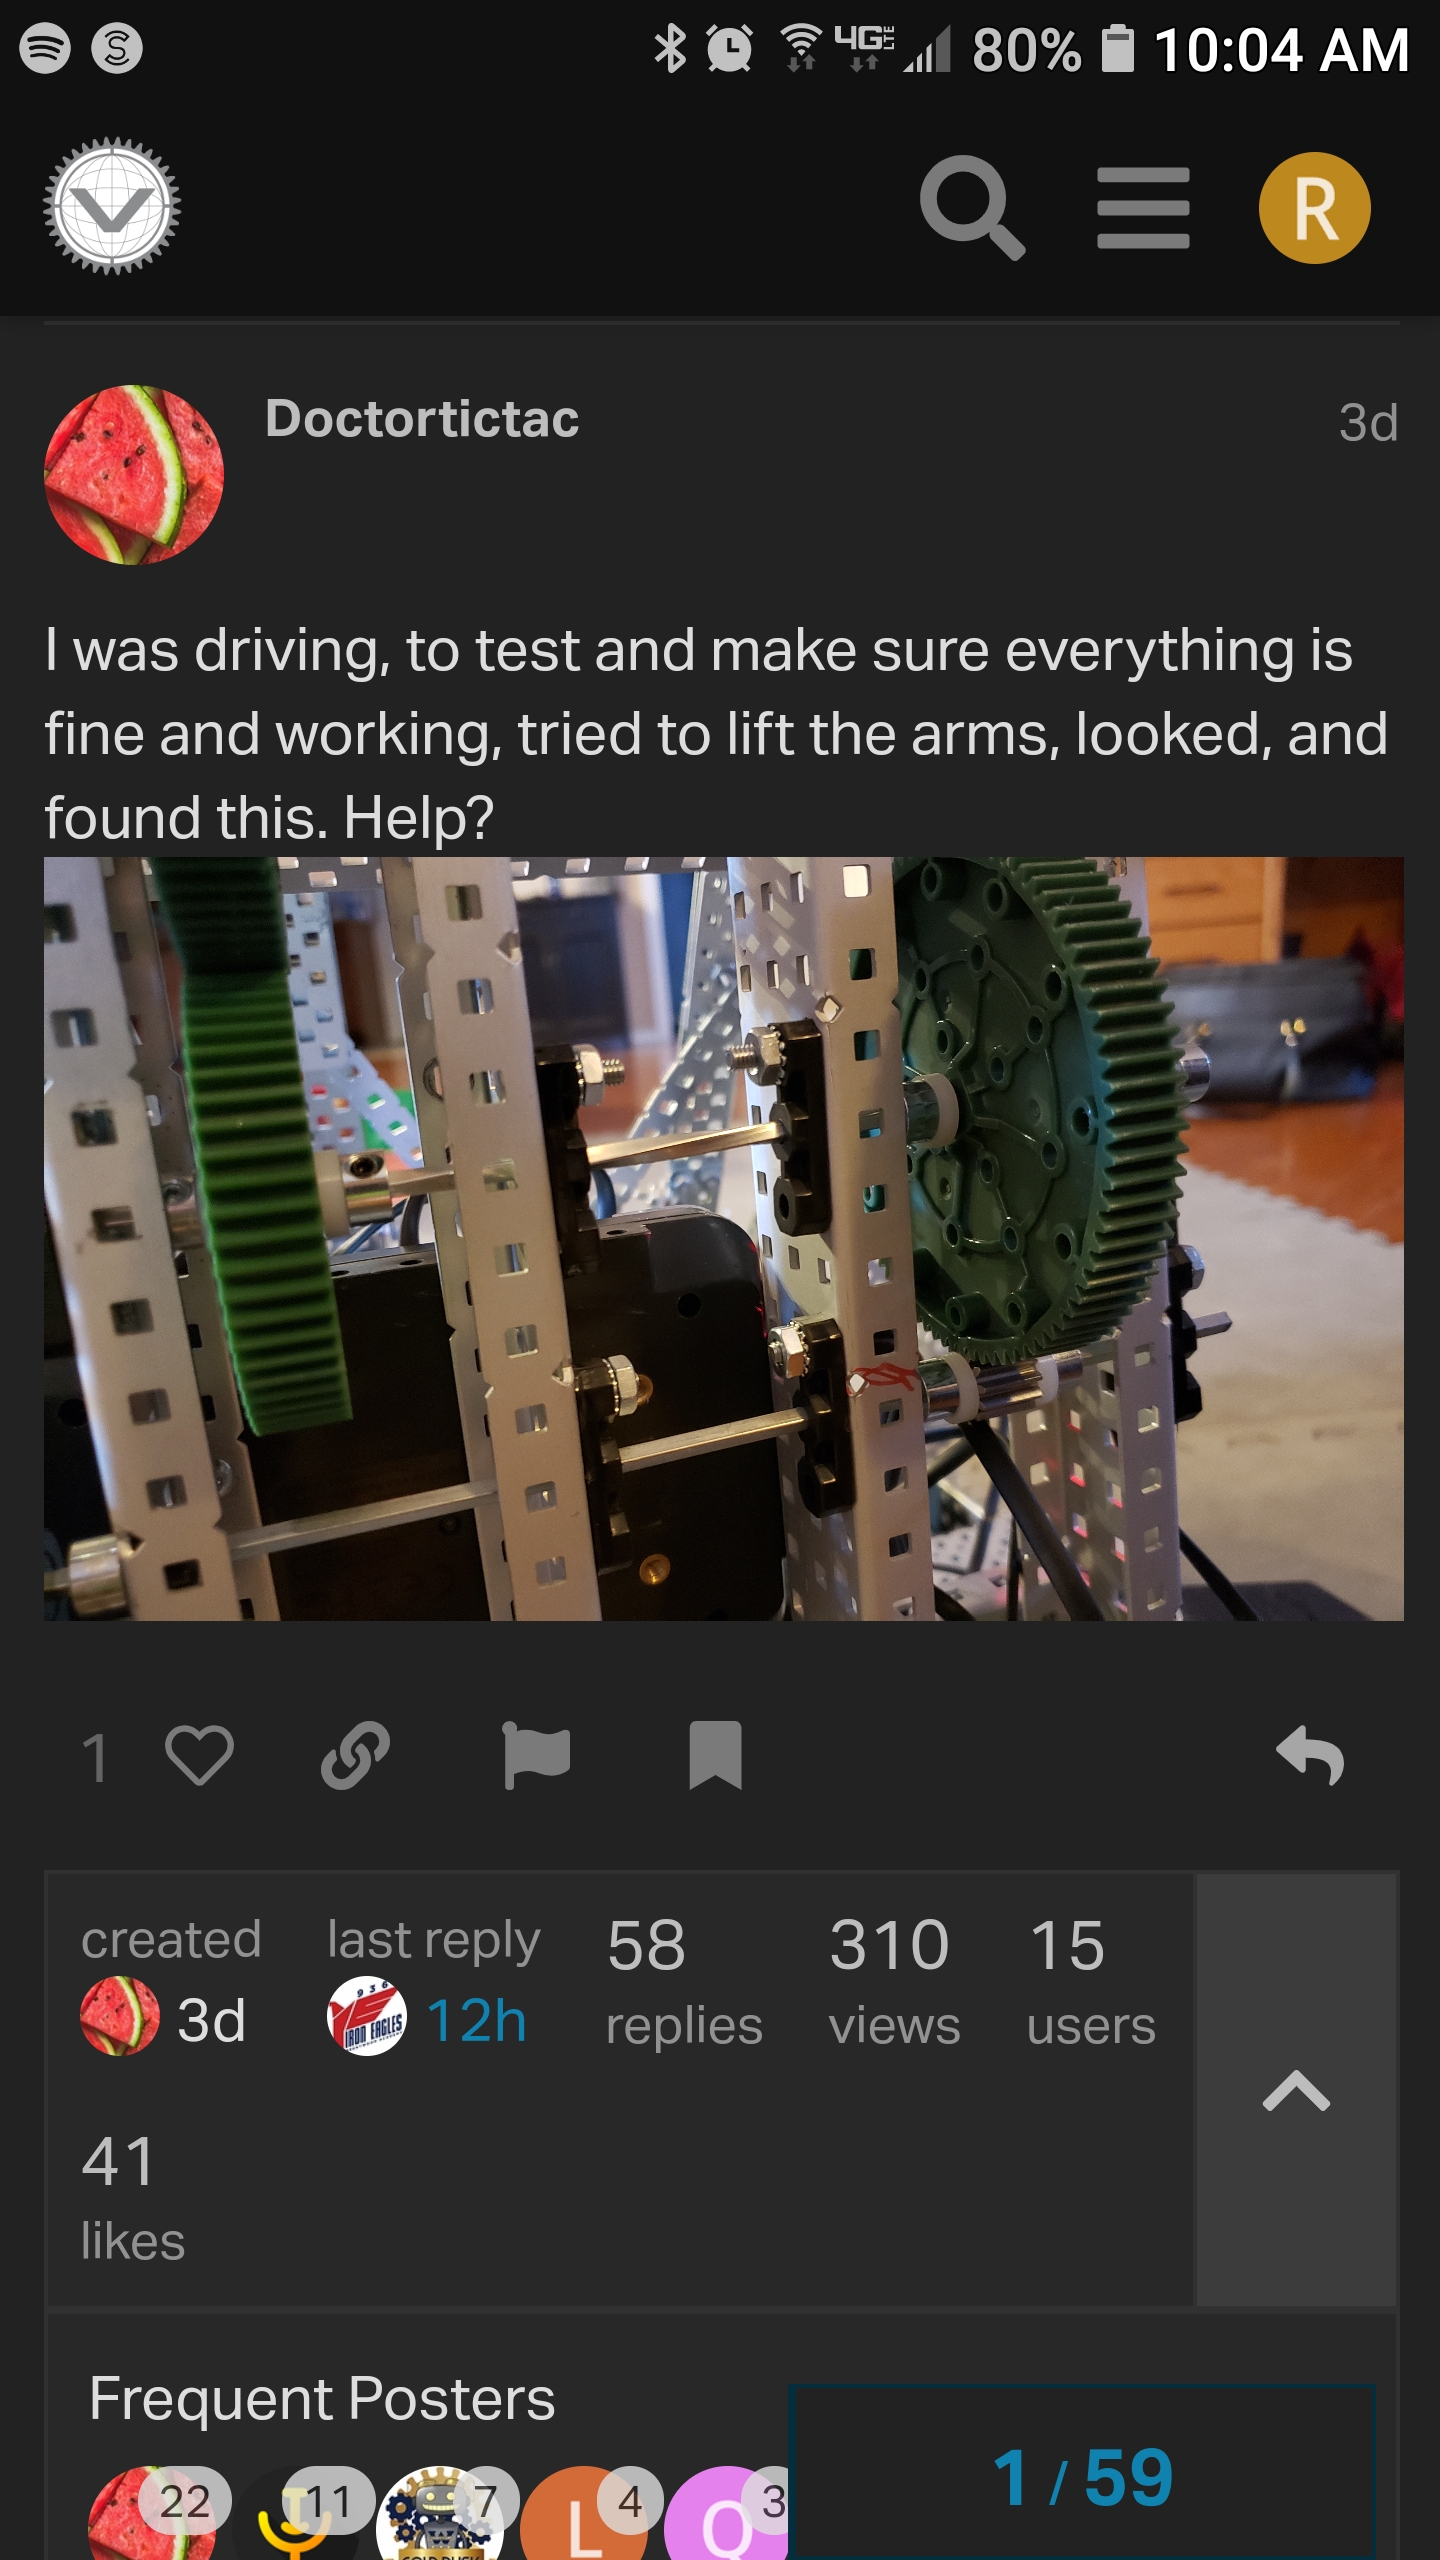The width and height of the screenshot is (1440, 2560).
Task: Show the 1 like count on post
Action: [95, 1757]
